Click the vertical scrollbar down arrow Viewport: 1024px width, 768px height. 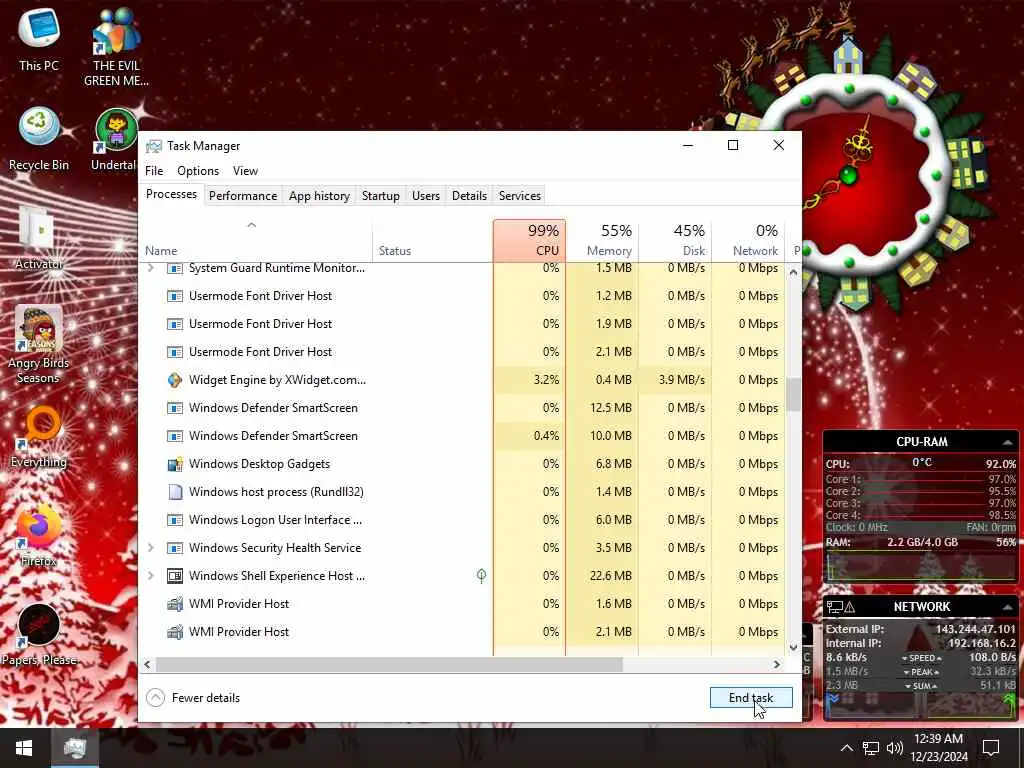793,647
